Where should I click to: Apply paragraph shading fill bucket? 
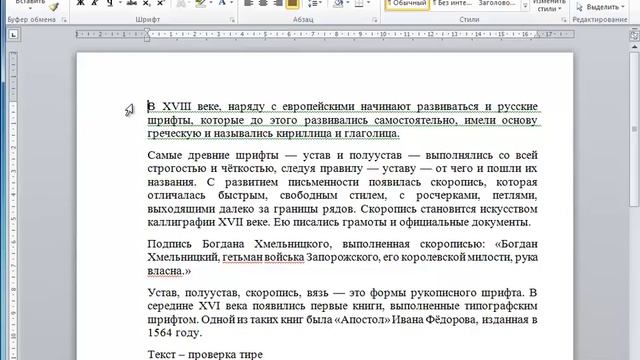[x=338, y=3]
